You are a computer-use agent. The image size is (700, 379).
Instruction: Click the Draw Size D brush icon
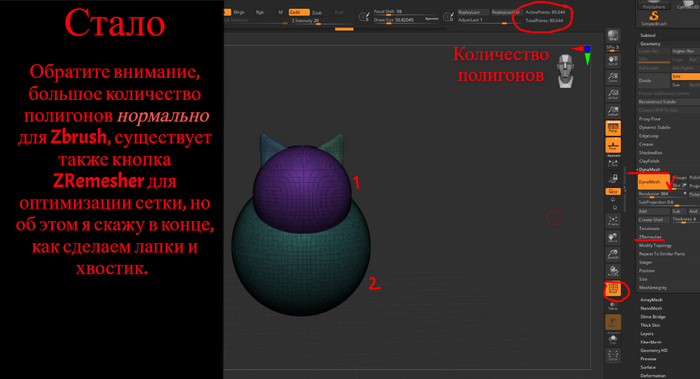(x=448, y=17)
